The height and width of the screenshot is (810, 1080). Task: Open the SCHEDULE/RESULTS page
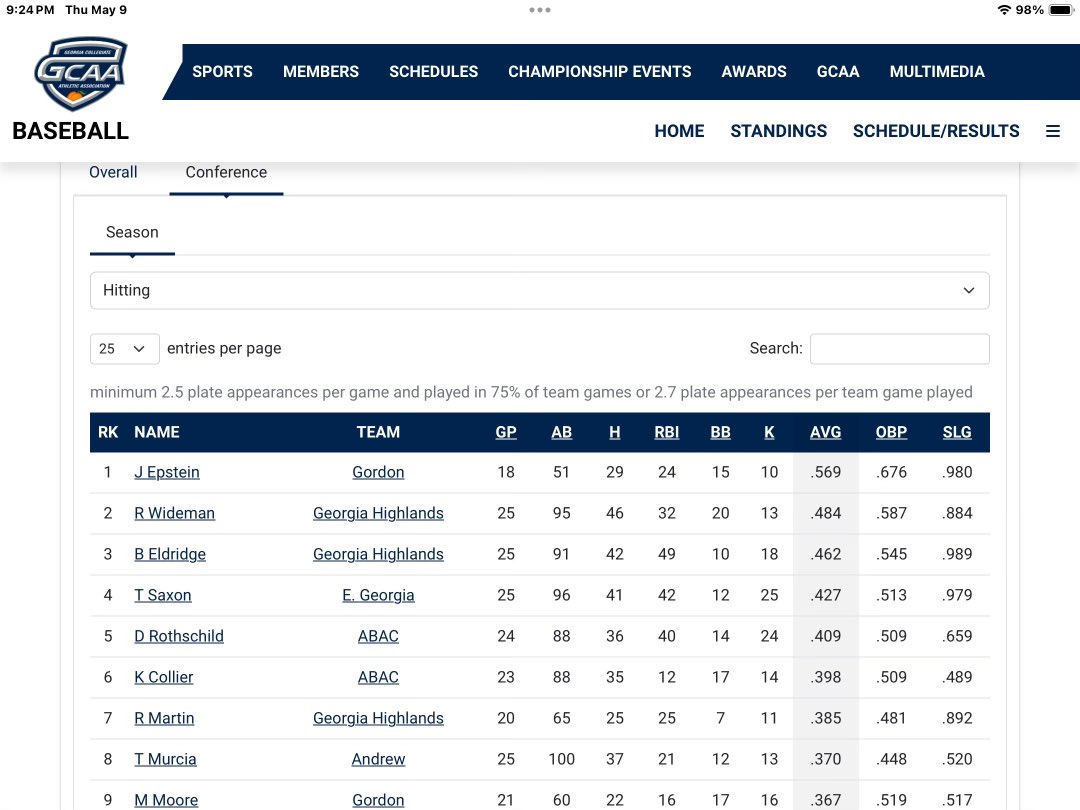coord(936,131)
